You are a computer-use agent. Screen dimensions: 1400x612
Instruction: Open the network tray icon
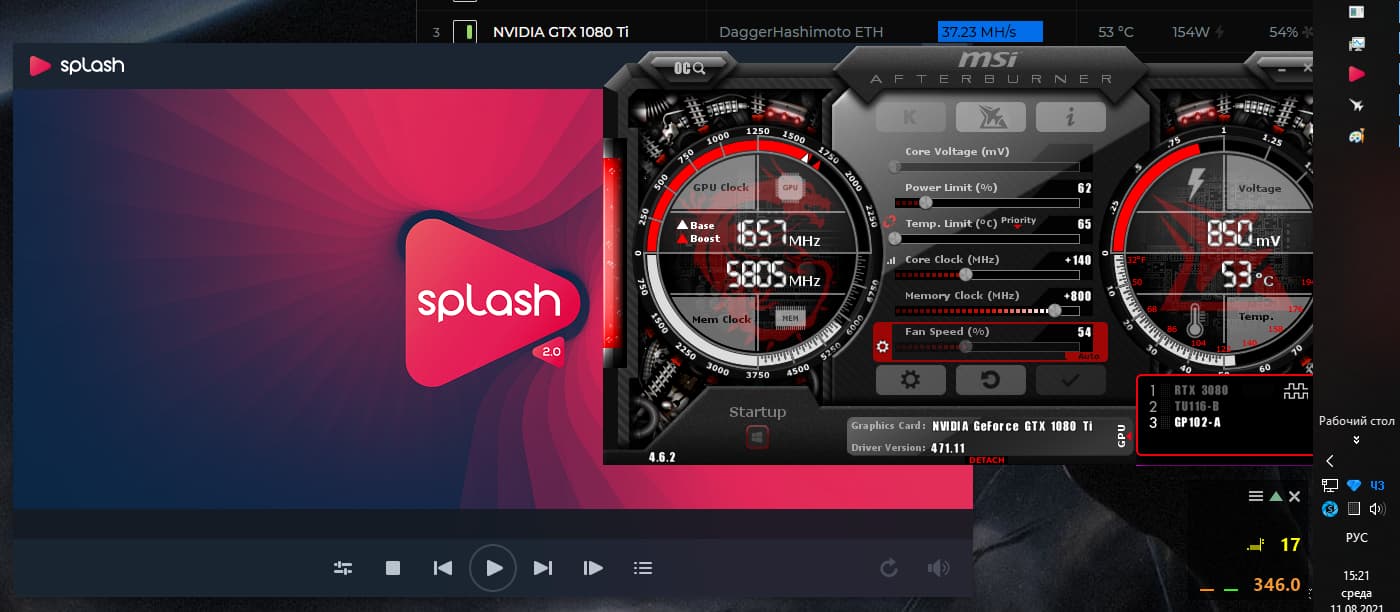(1330, 485)
